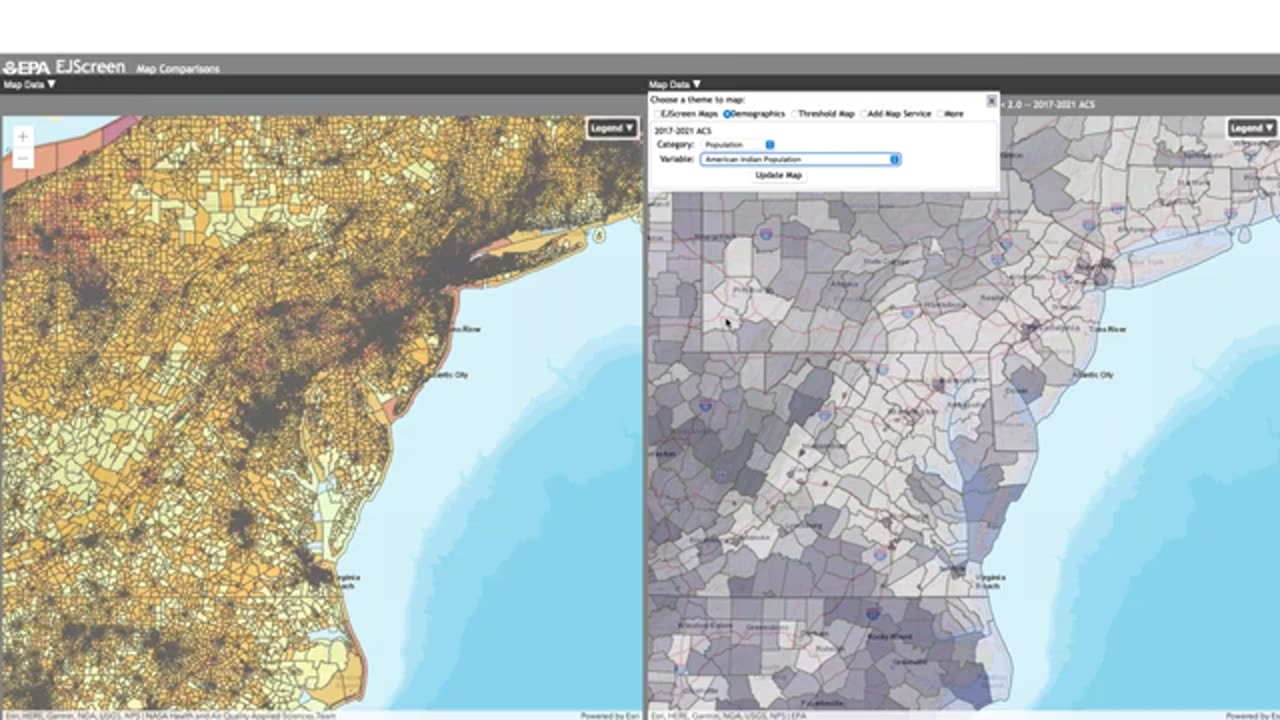
Task: Select the EJScreen Maps radio option
Action: pos(657,114)
